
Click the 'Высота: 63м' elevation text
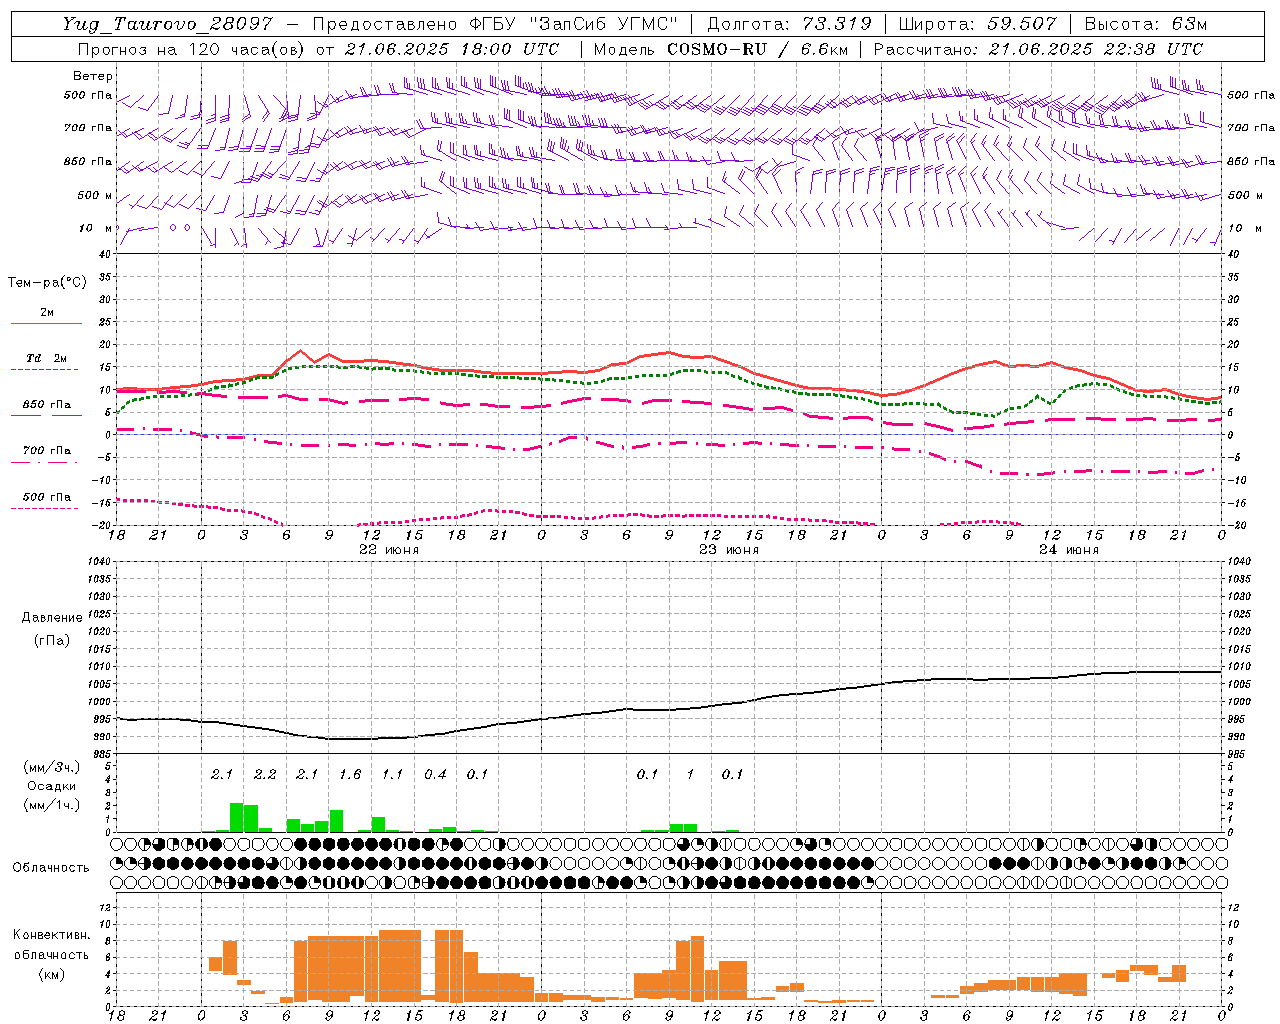pyautogui.click(x=1144, y=24)
